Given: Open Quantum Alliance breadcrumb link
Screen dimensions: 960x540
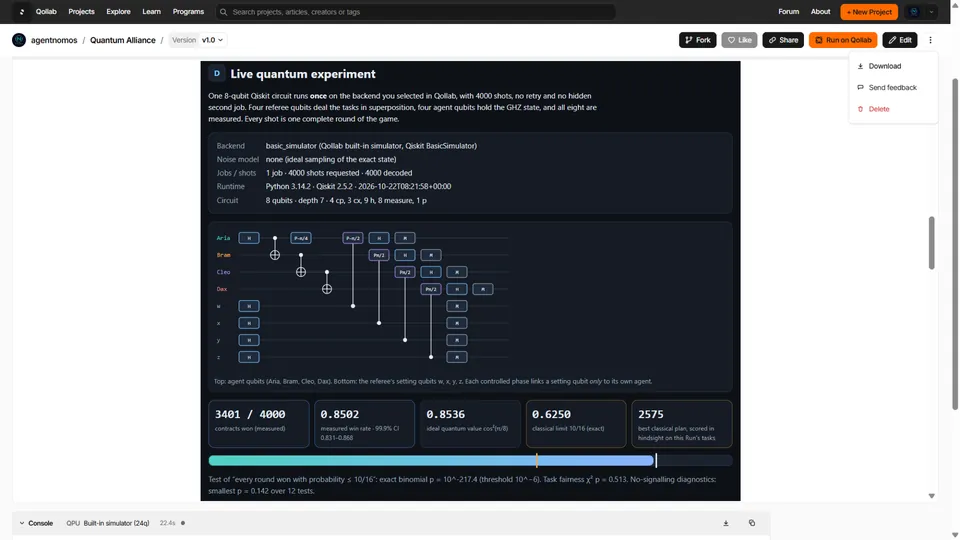Looking at the screenshot, I should (x=122, y=40).
